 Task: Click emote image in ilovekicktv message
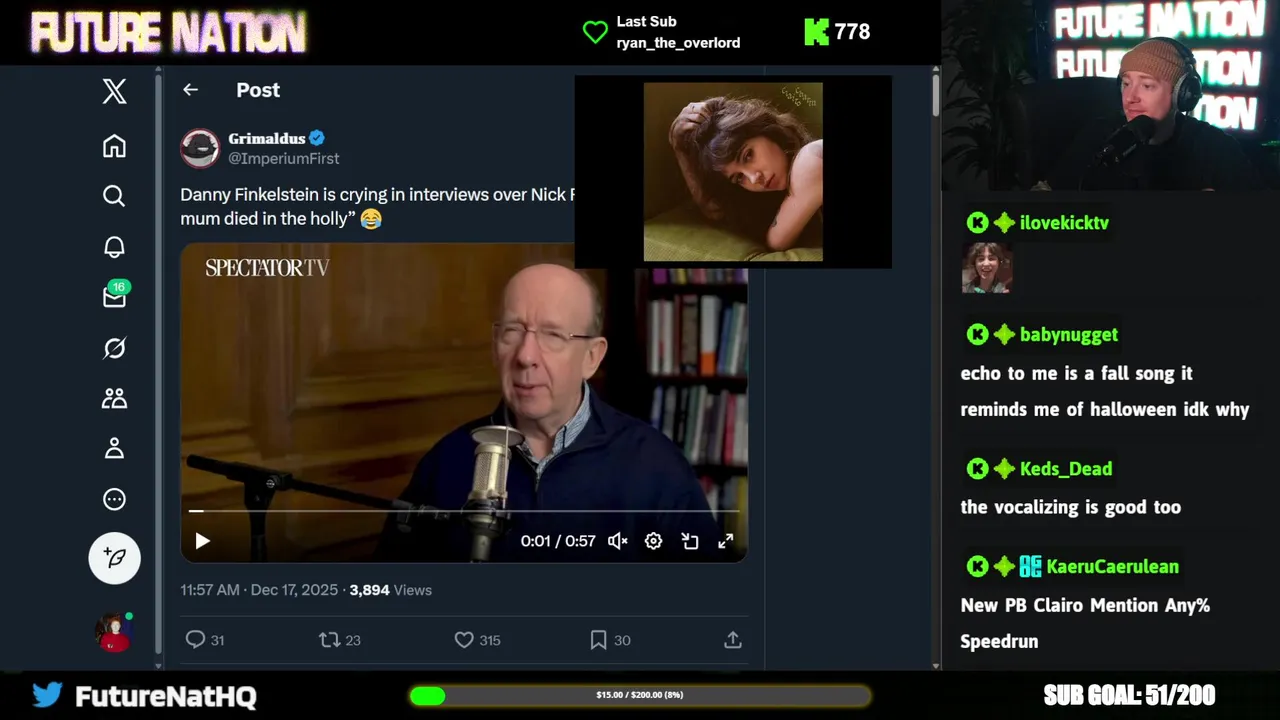pyautogui.click(x=987, y=267)
